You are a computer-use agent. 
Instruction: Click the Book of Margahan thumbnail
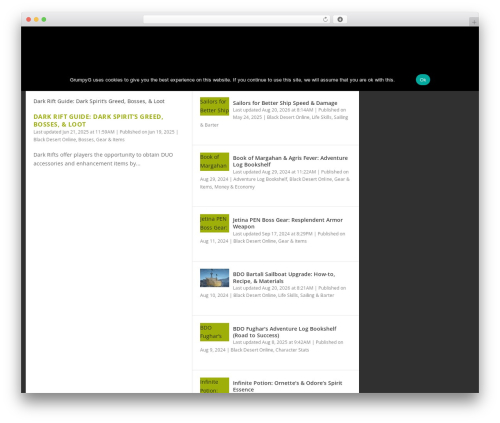[x=214, y=162]
